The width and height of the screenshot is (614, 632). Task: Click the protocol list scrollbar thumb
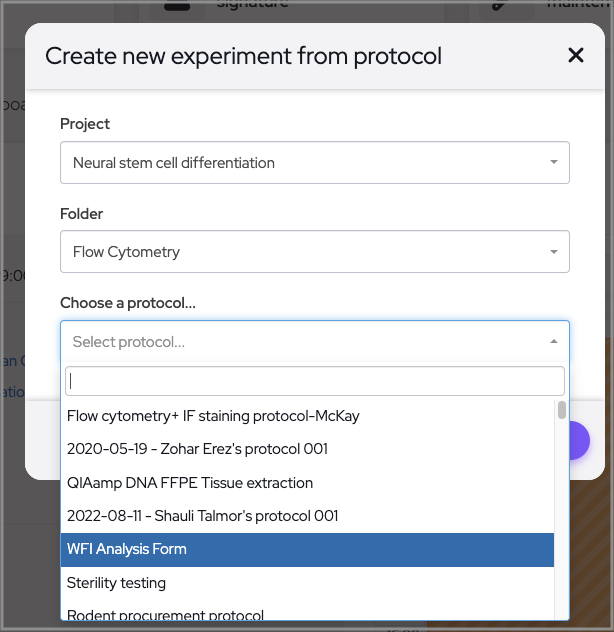coord(562,410)
